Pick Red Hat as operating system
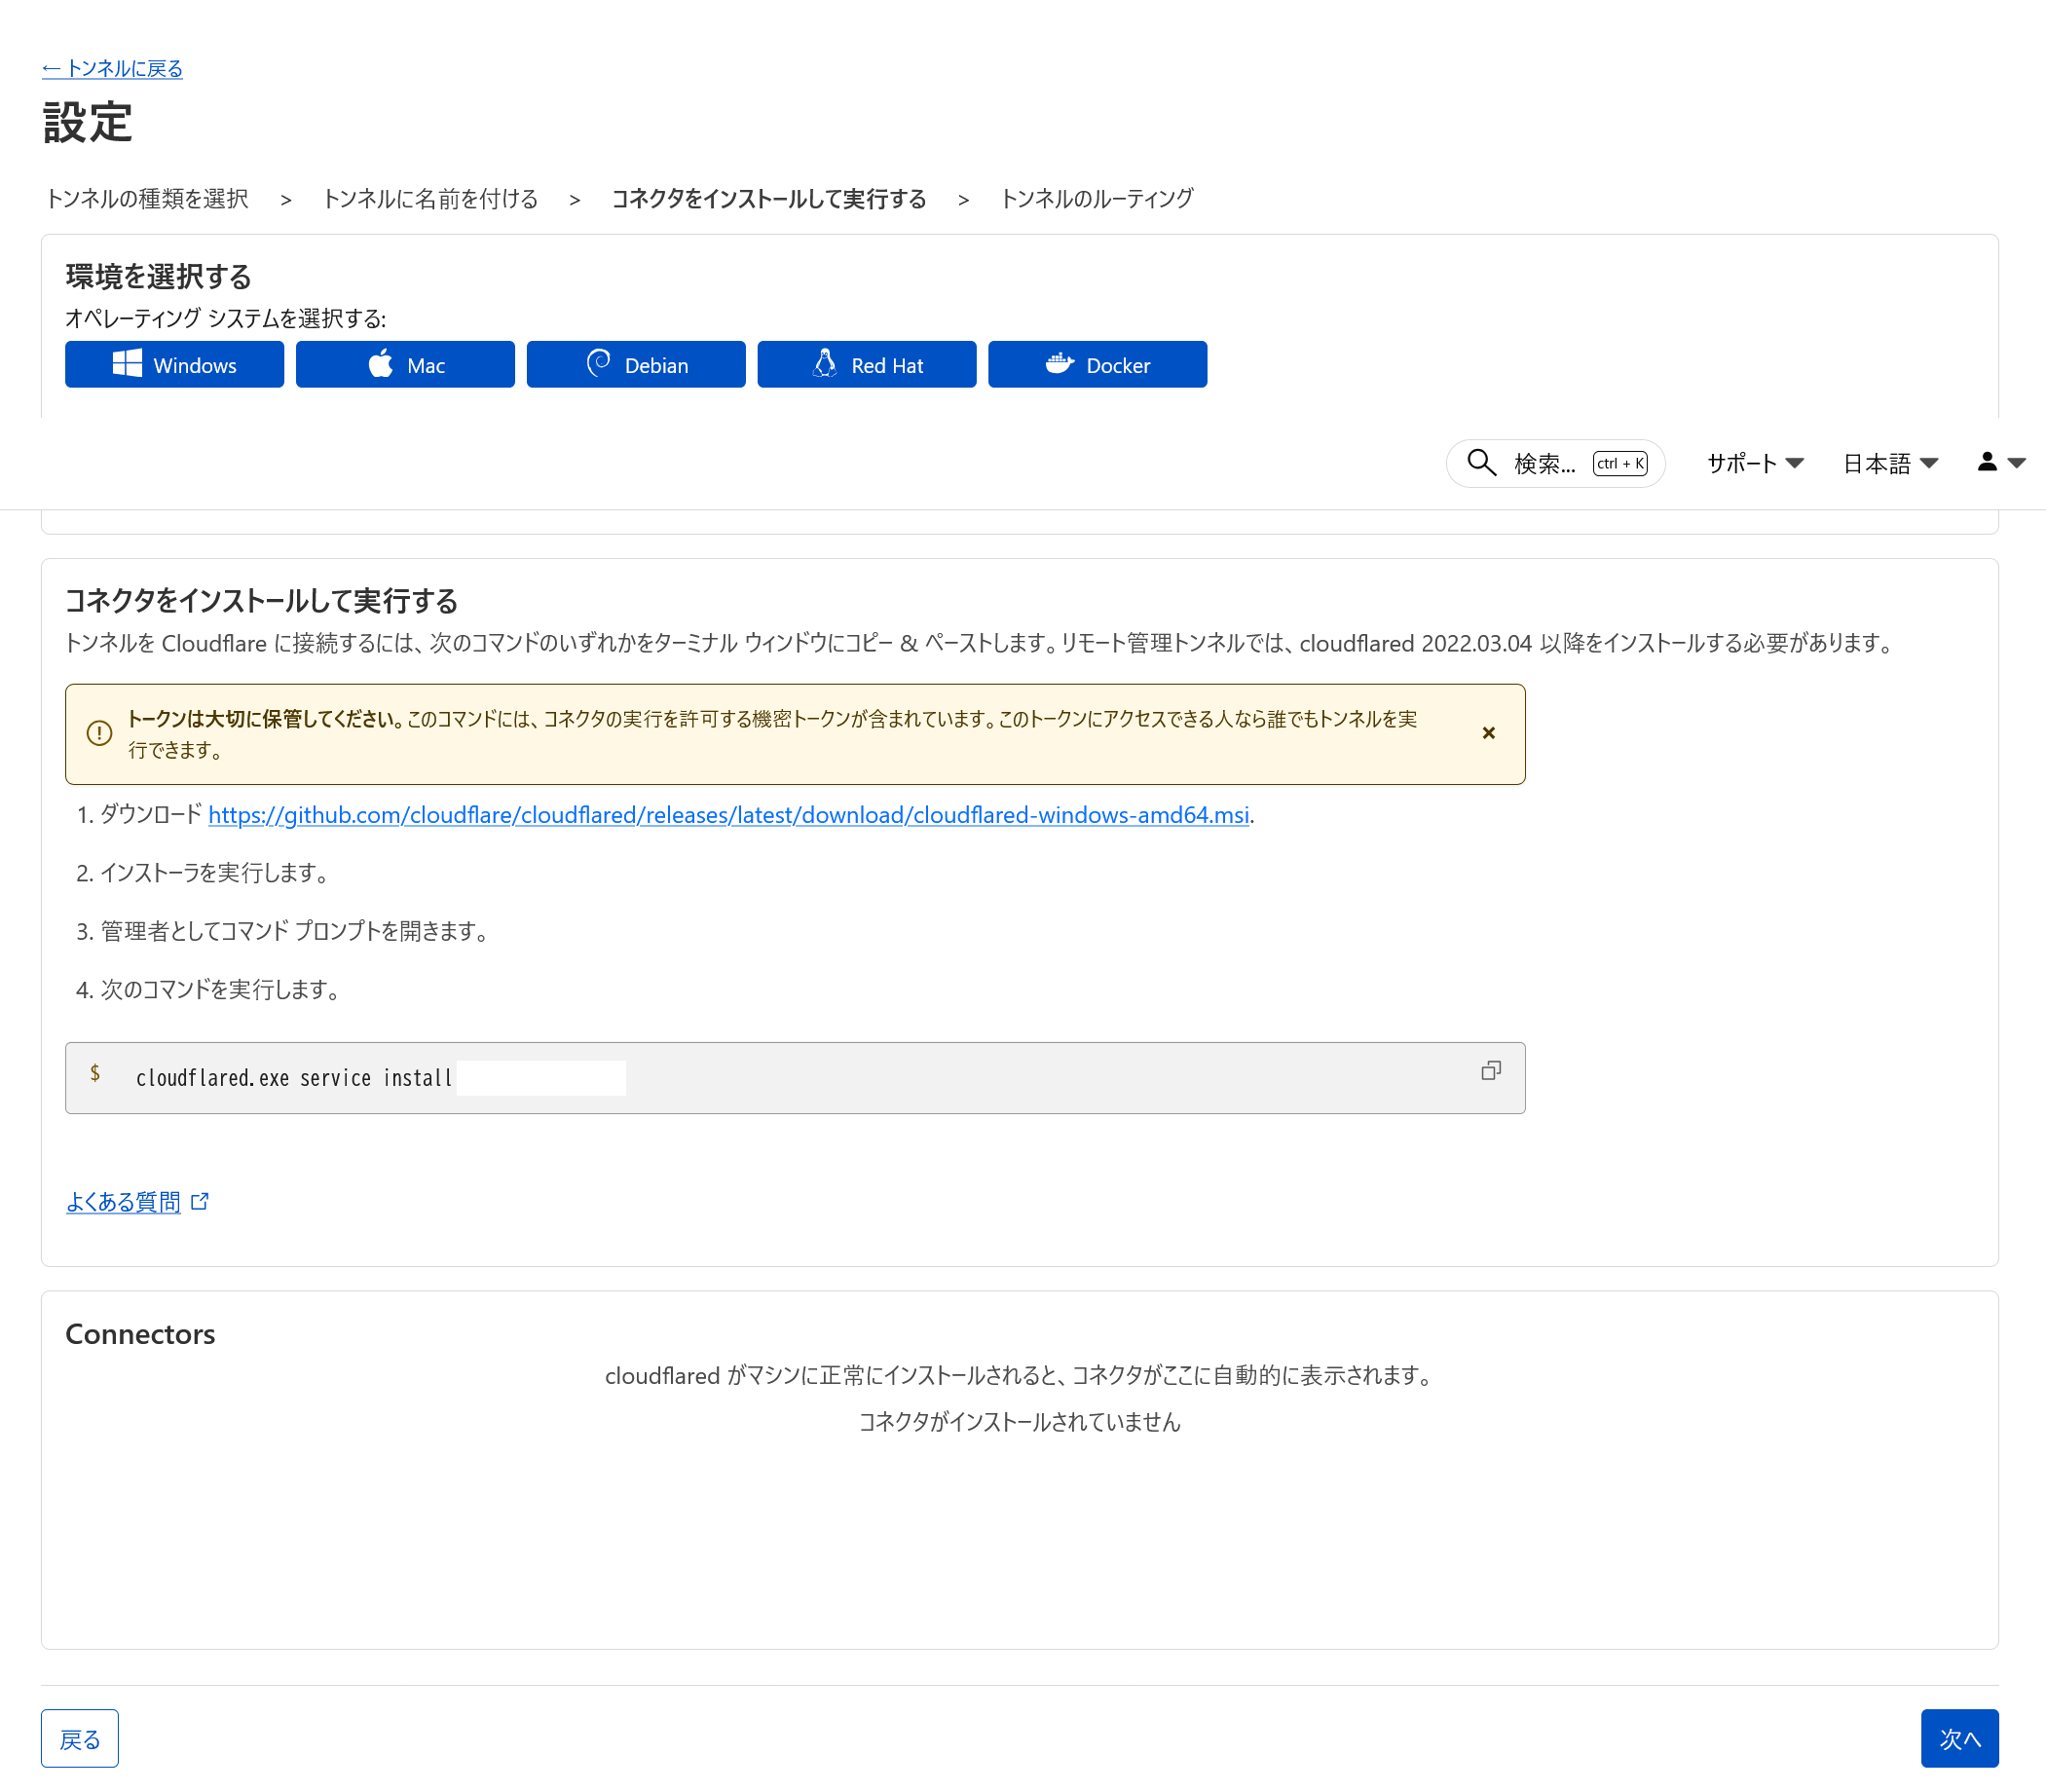2046x1792 pixels. [866, 364]
